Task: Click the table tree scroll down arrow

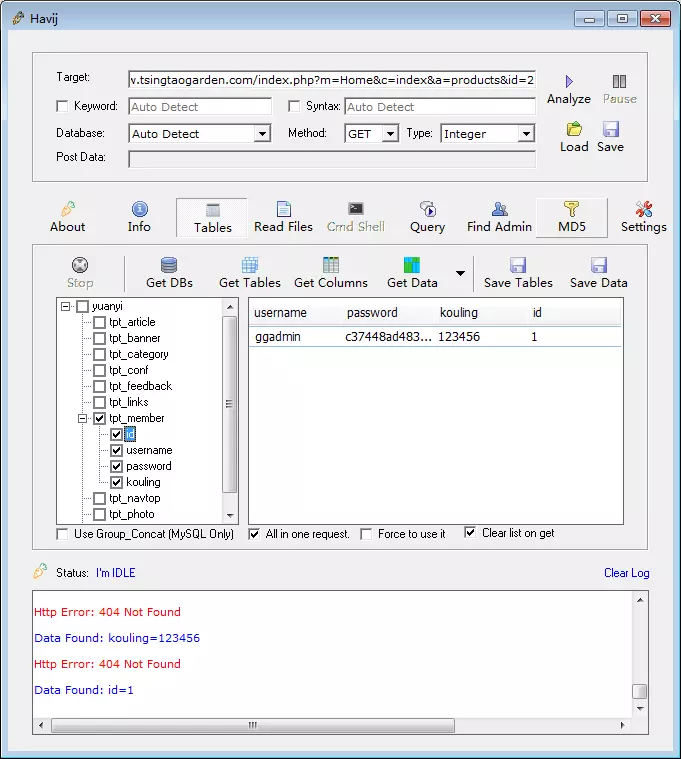Action: [x=230, y=515]
